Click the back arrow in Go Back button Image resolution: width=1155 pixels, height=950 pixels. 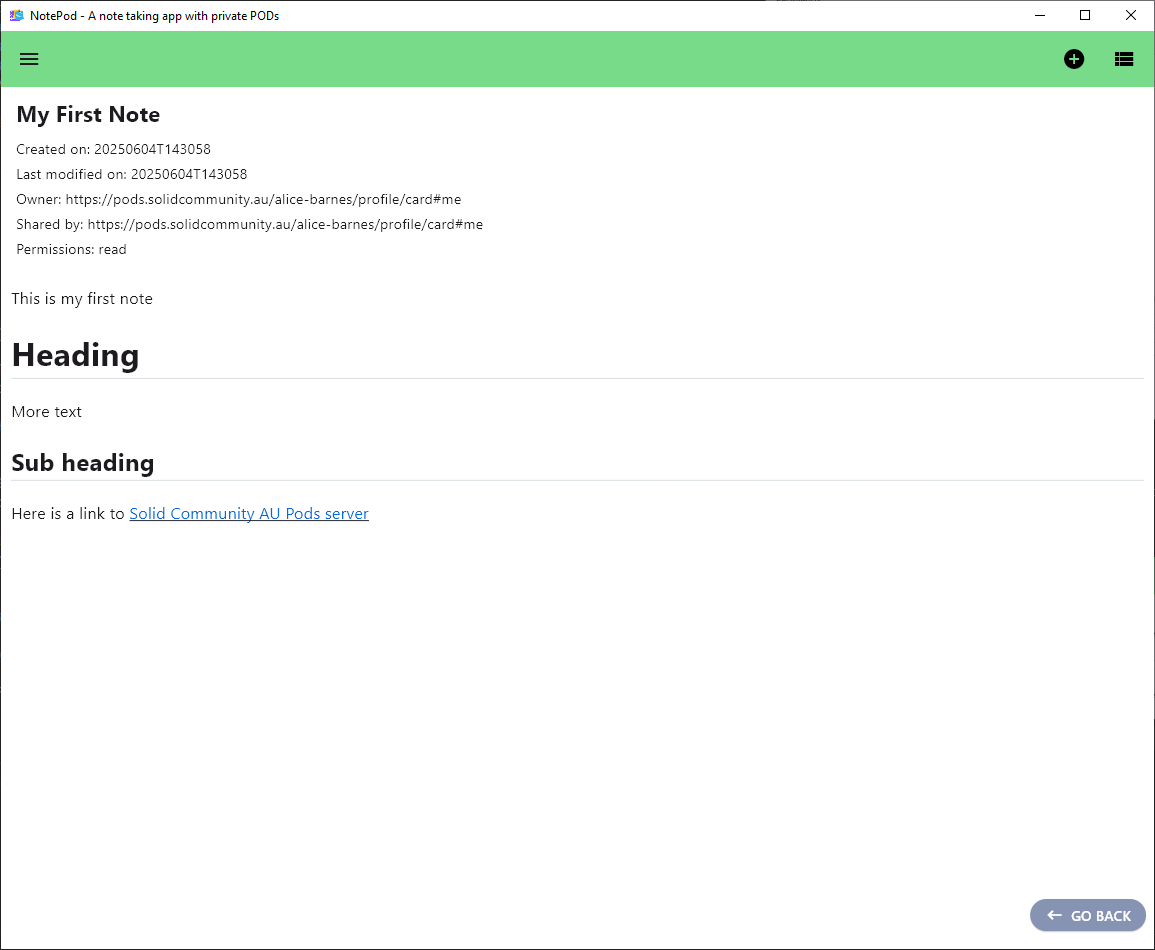[x=1054, y=915]
